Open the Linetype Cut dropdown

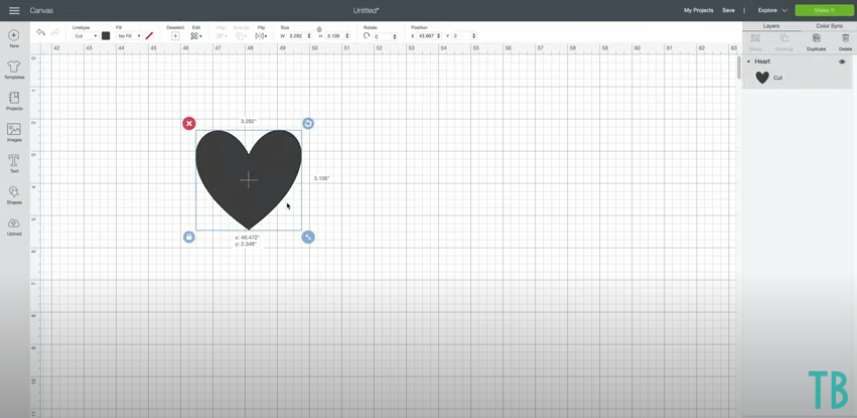[85, 36]
